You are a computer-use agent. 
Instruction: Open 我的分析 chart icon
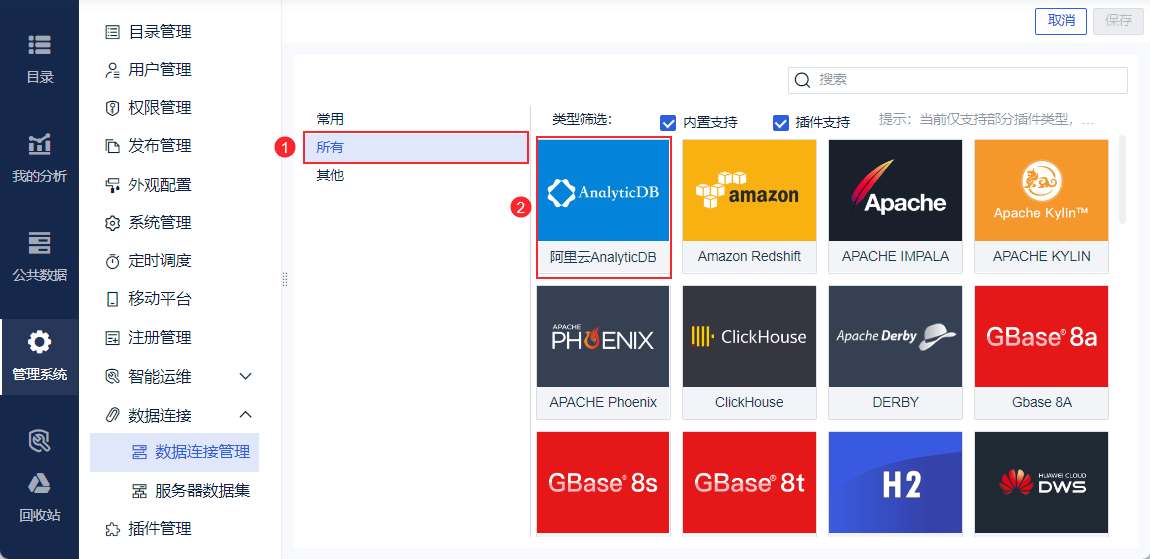(x=40, y=144)
